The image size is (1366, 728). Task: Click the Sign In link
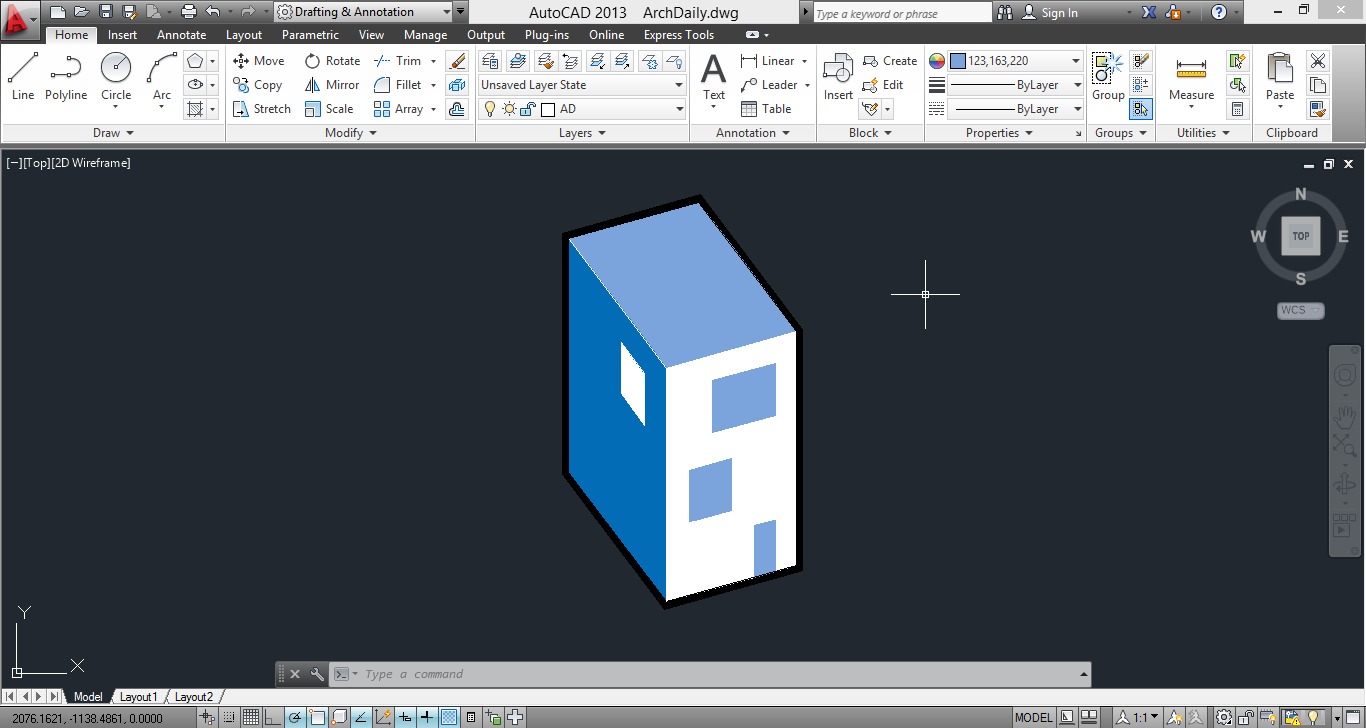point(1058,12)
